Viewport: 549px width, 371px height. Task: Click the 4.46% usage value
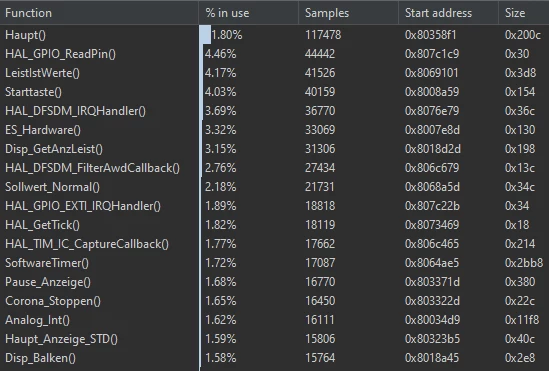pyautogui.click(x=221, y=54)
